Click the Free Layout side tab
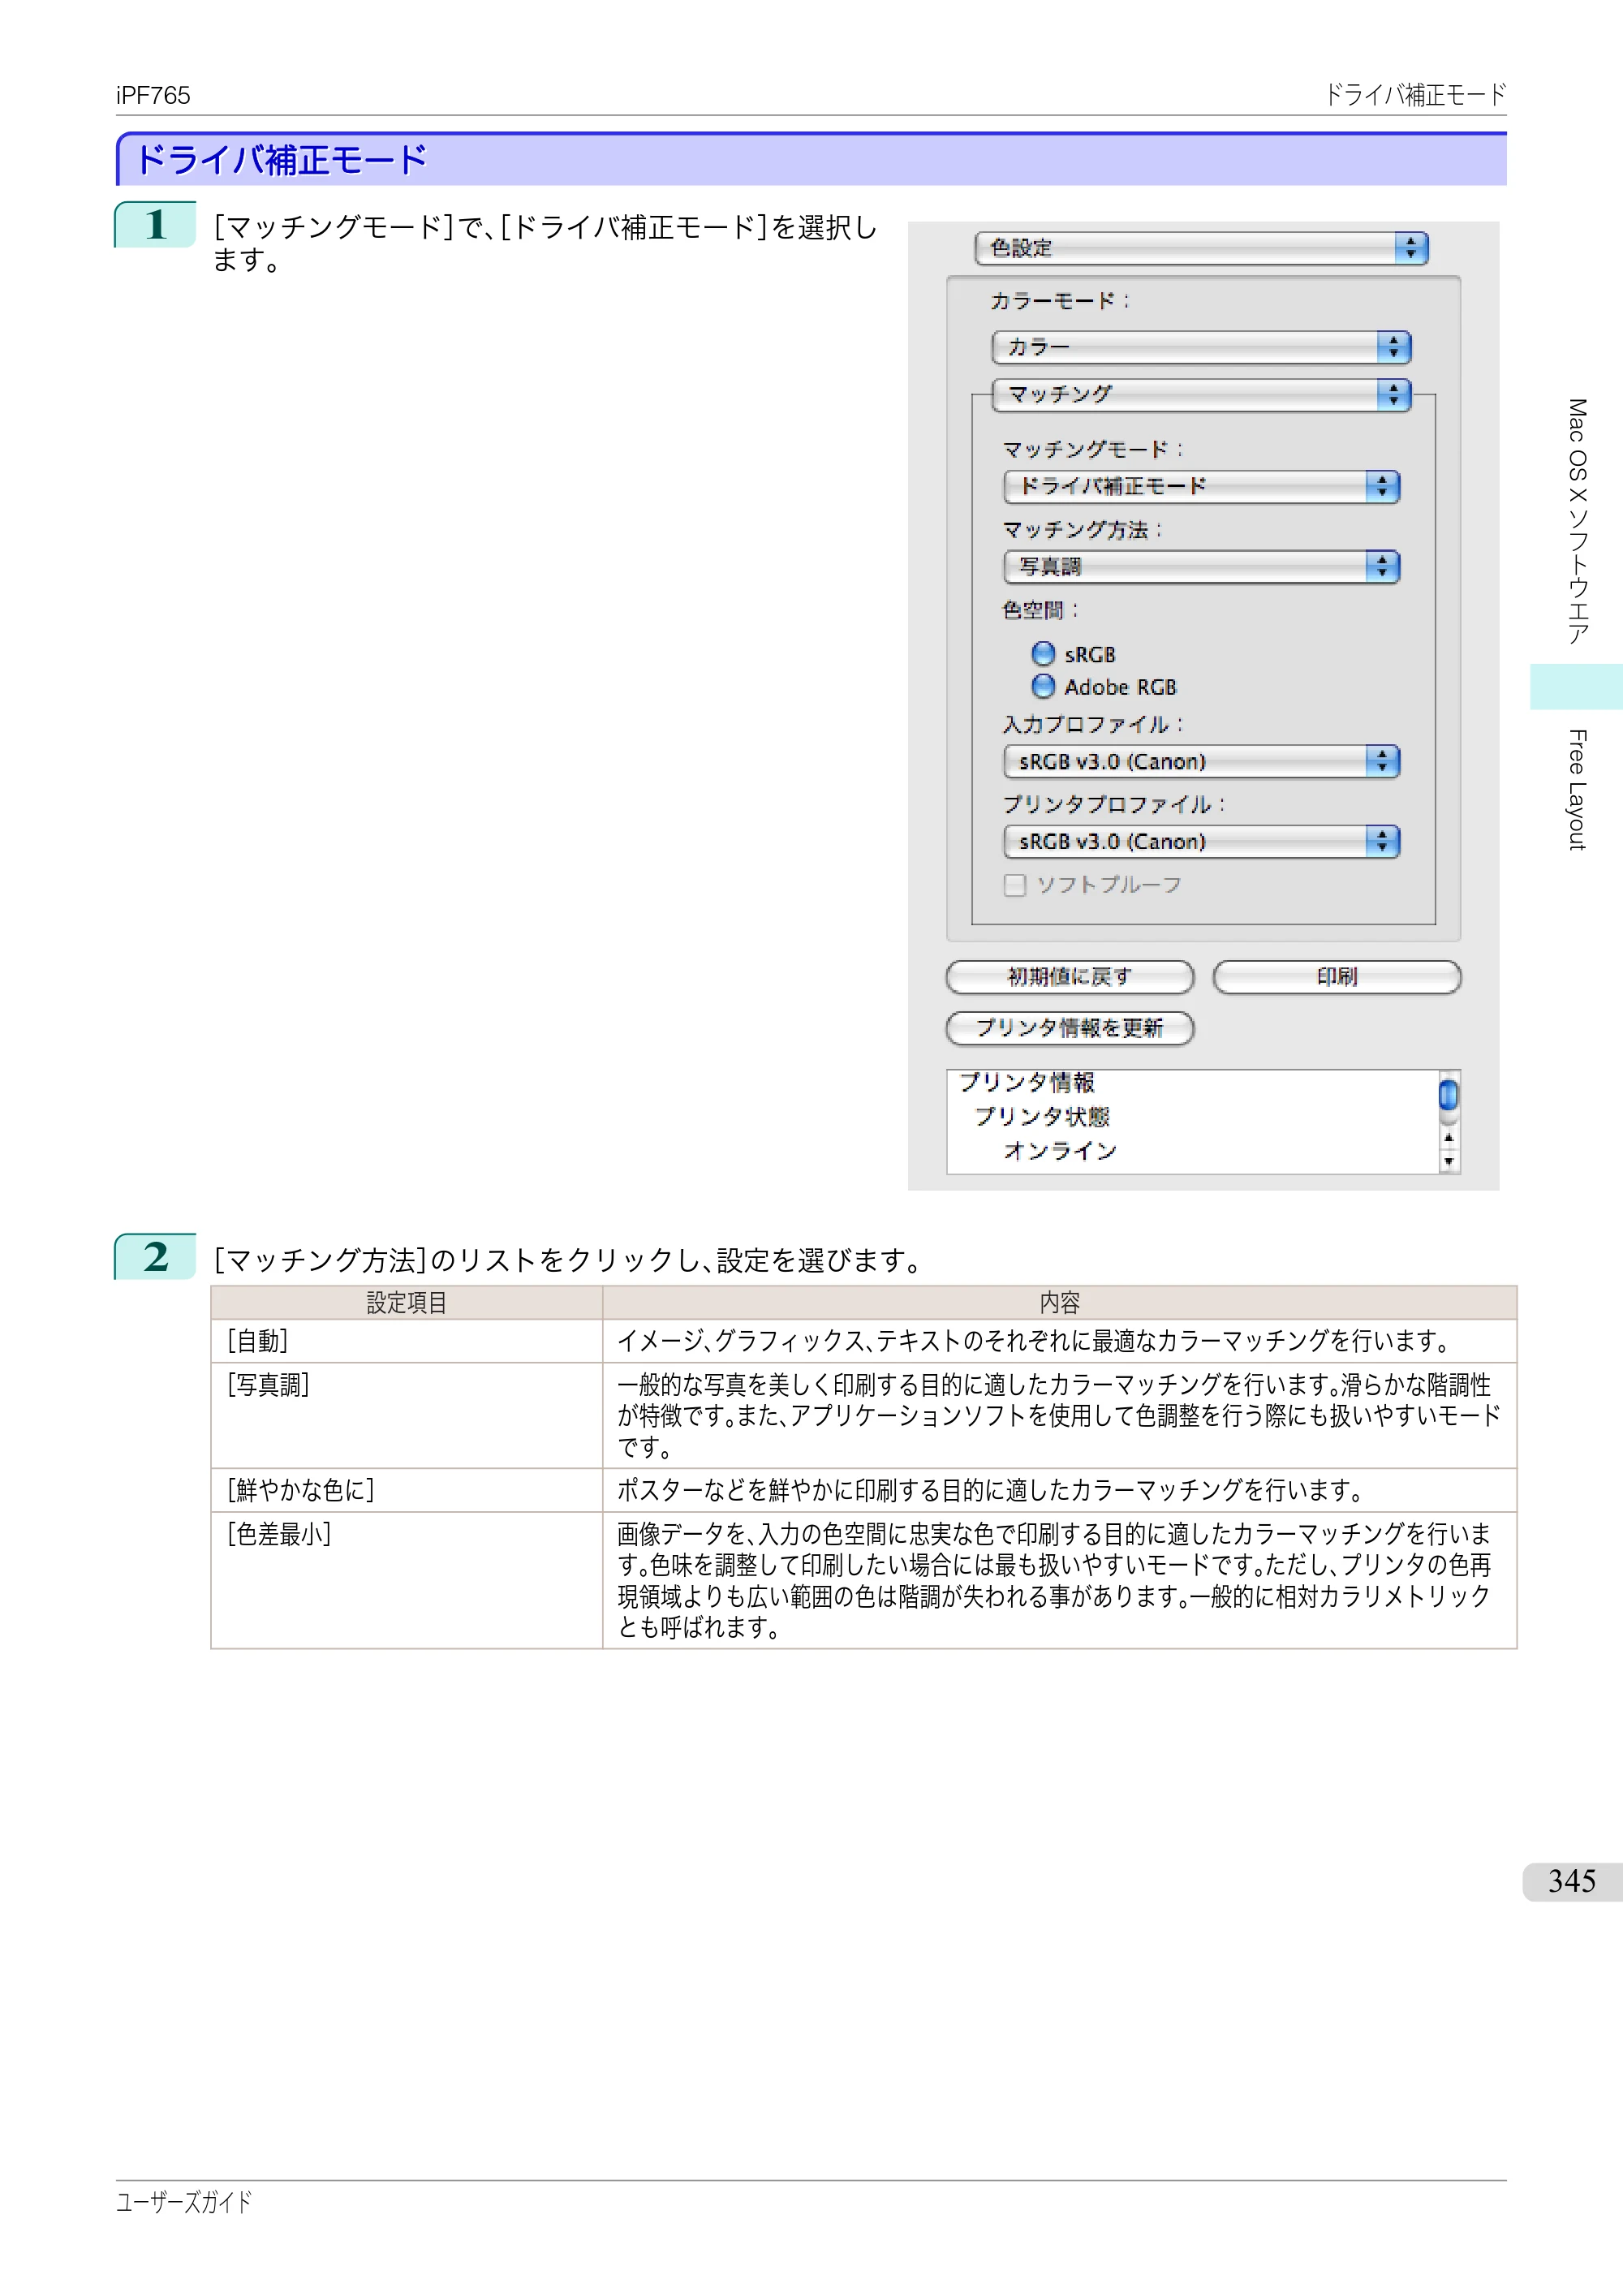 point(1577,790)
